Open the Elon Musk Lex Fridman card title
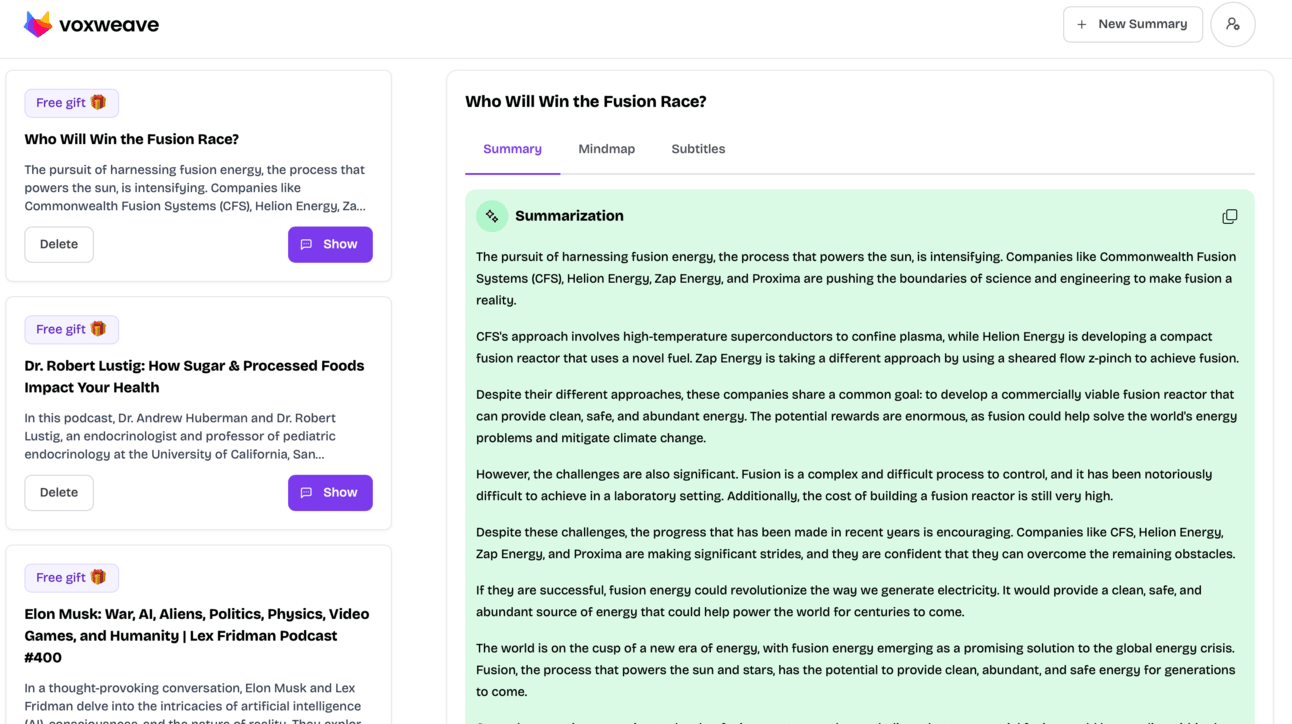The width and height of the screenshot is (1292, 724). coord(197,635)
